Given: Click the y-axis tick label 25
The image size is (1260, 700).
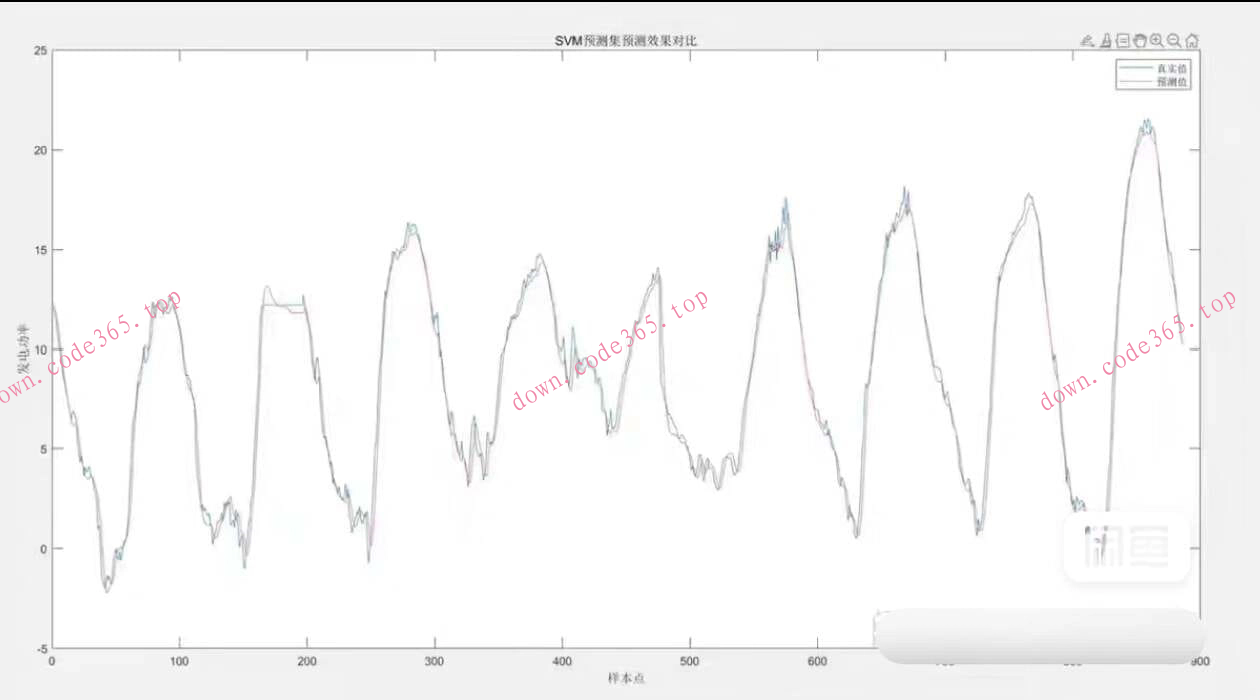Looking at the screenshot, I should [x=40, y=50].
